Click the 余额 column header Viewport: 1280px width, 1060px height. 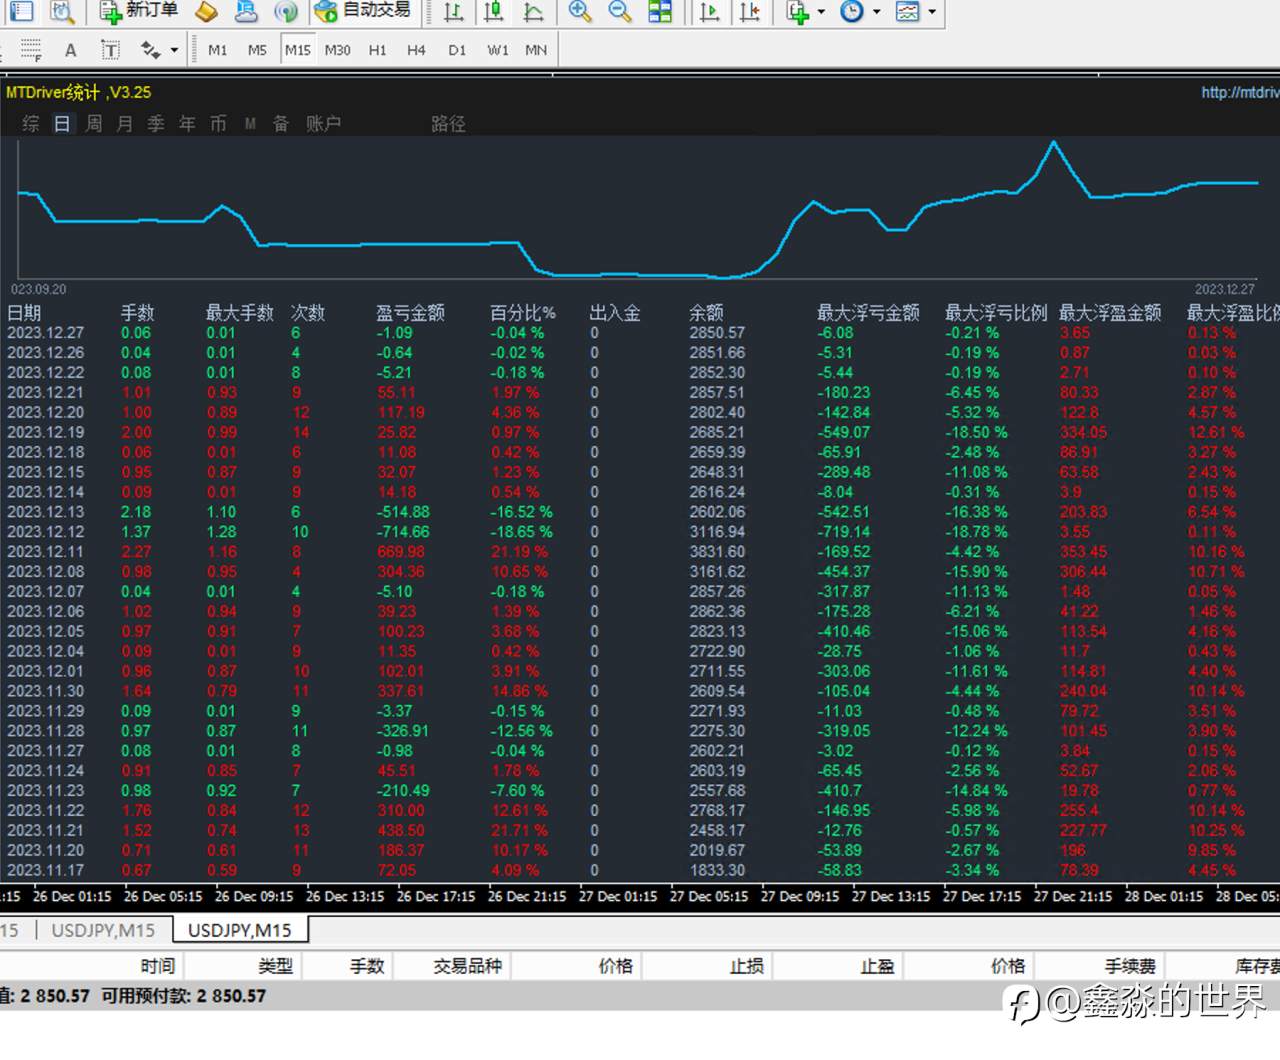click(x=706, y=313)
